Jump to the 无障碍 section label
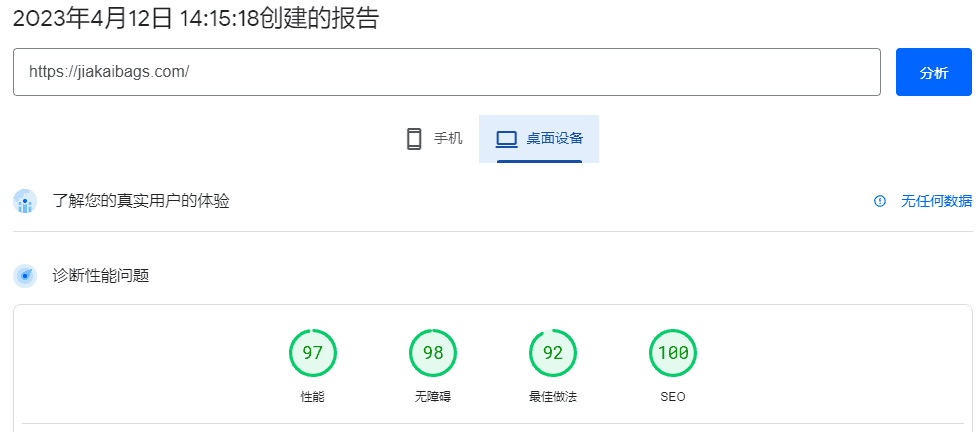The width and height of the screenshot is (978, 432). pos(433,396)
